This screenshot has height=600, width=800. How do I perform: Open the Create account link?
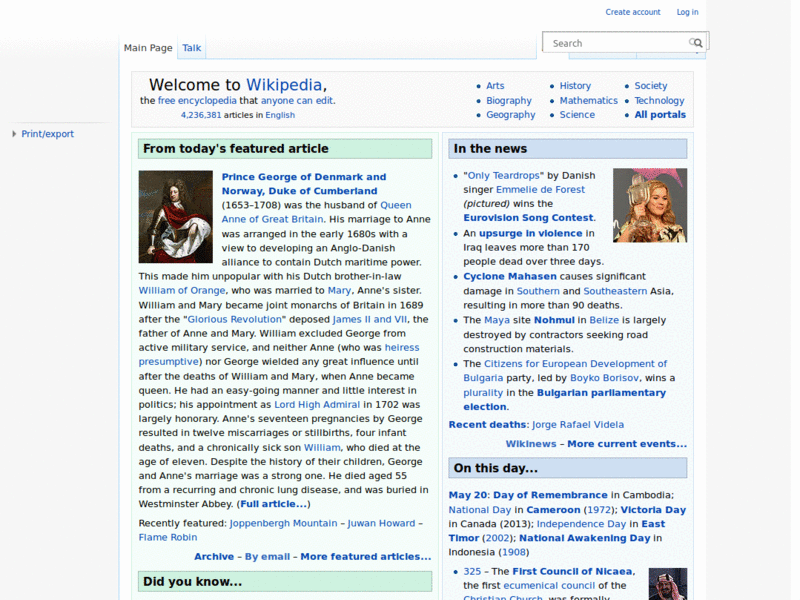633,12
